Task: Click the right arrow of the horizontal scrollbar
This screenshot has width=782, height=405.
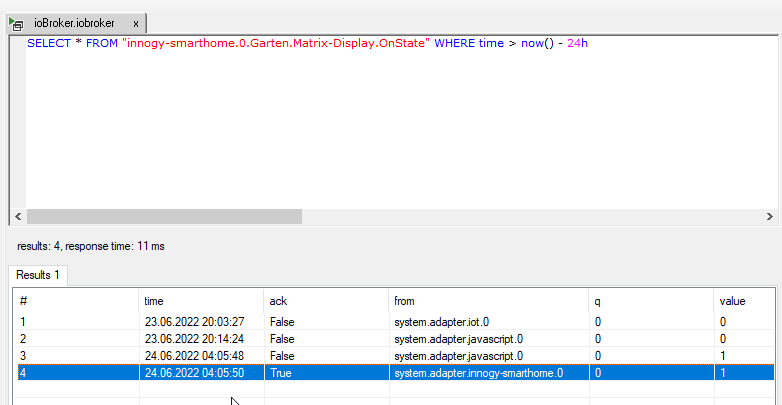Action: [770, 216]
